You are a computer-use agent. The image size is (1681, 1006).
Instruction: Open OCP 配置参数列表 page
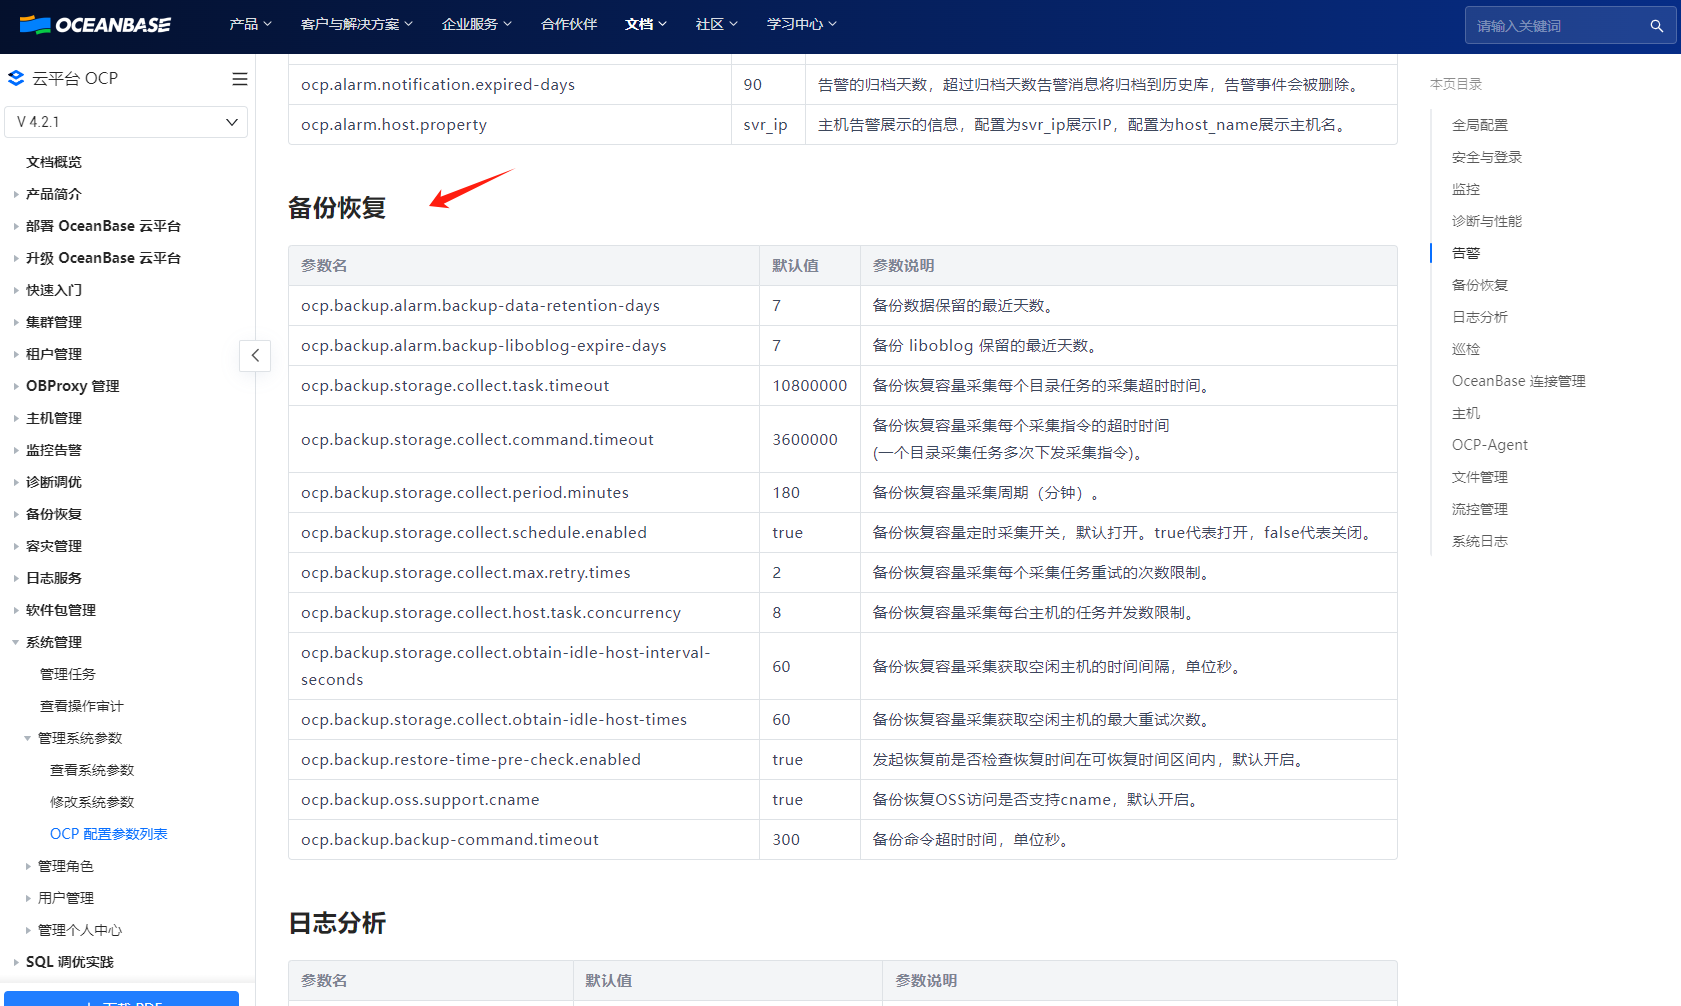pyautogui.click(x=109, y=834)
